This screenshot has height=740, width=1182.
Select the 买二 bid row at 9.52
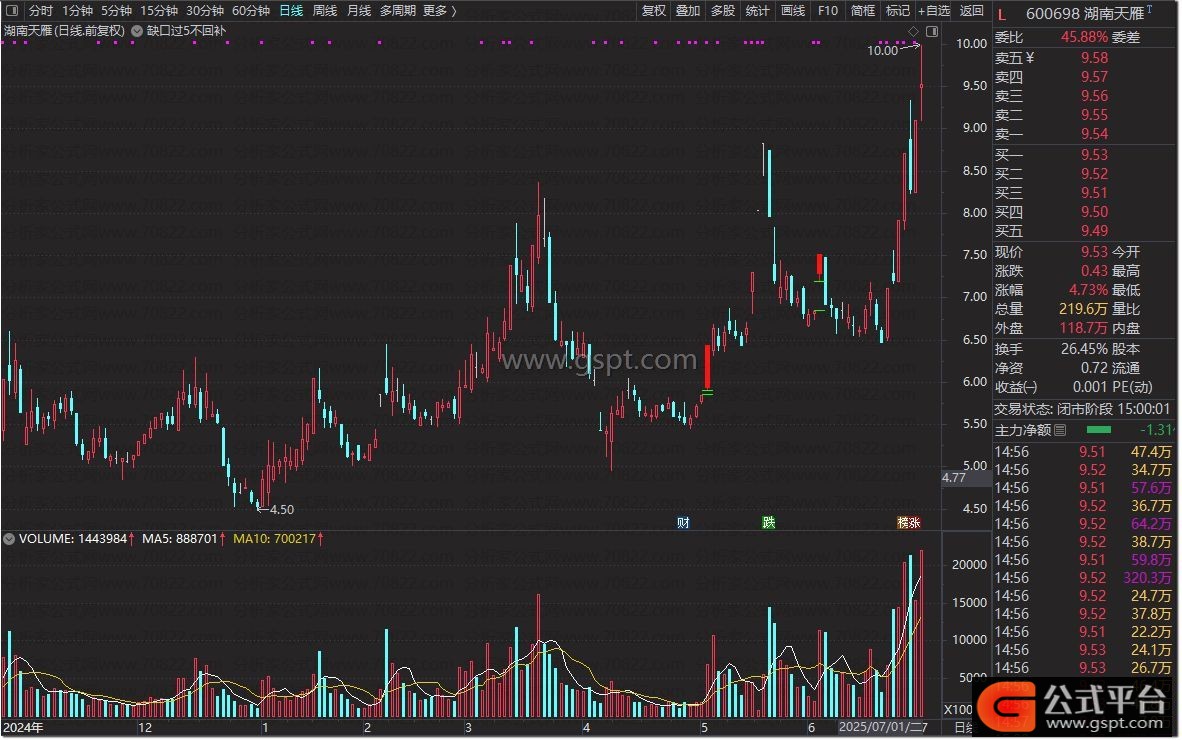click(x=1086, y=173)
